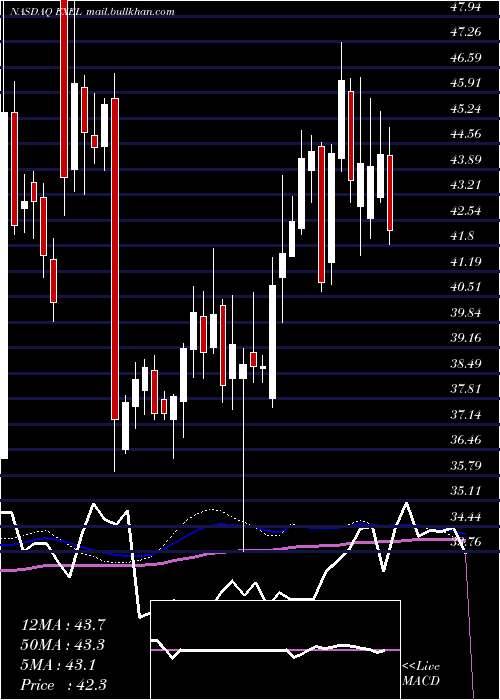The width and height of the screenshot is (500, 700).
Task: Click the 45.24 price axis label
Action: [x=466, y=108]
